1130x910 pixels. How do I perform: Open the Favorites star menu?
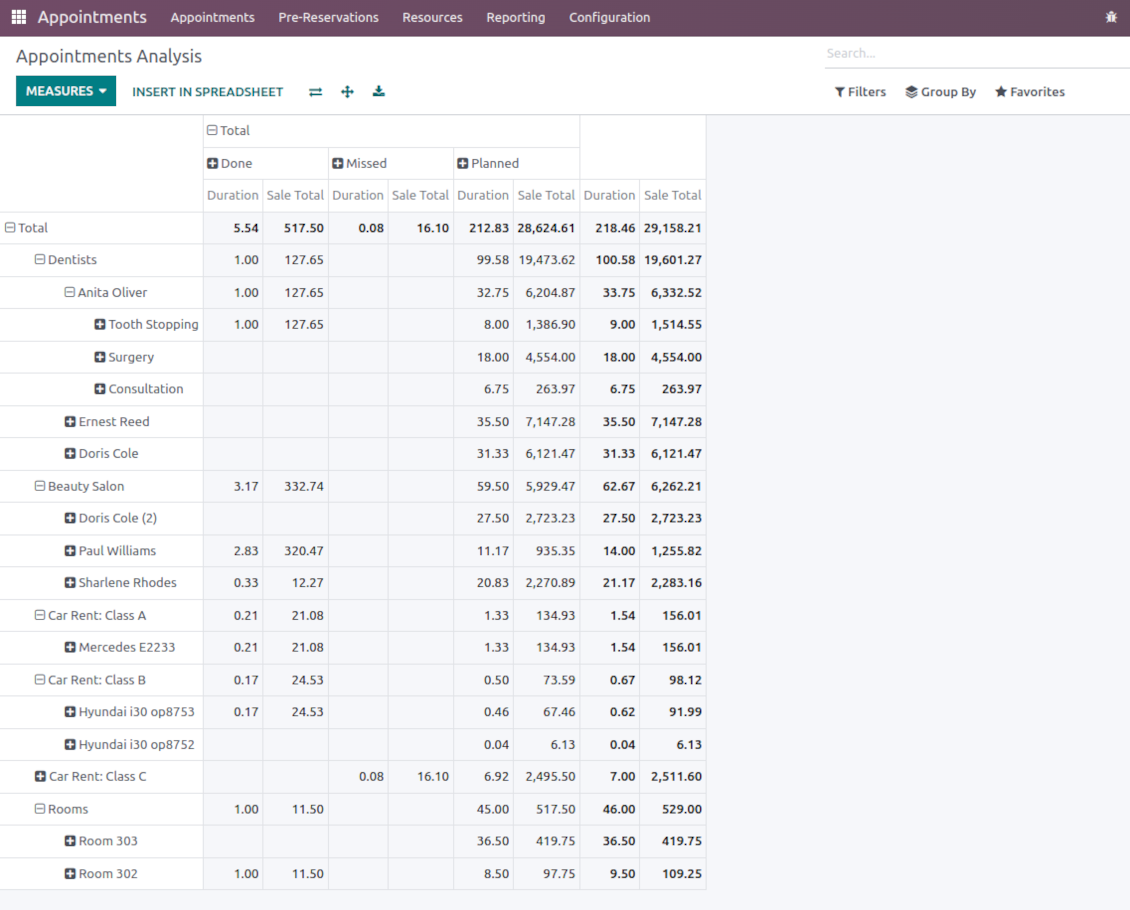tap(1030, 92)
